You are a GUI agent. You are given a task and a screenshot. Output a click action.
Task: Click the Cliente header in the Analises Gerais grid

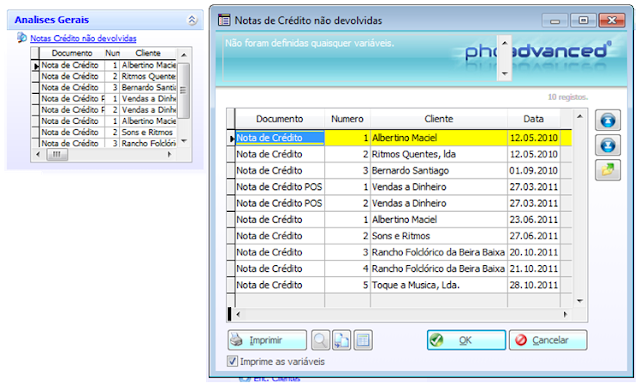pyautogui.click(x=148, y=53)
